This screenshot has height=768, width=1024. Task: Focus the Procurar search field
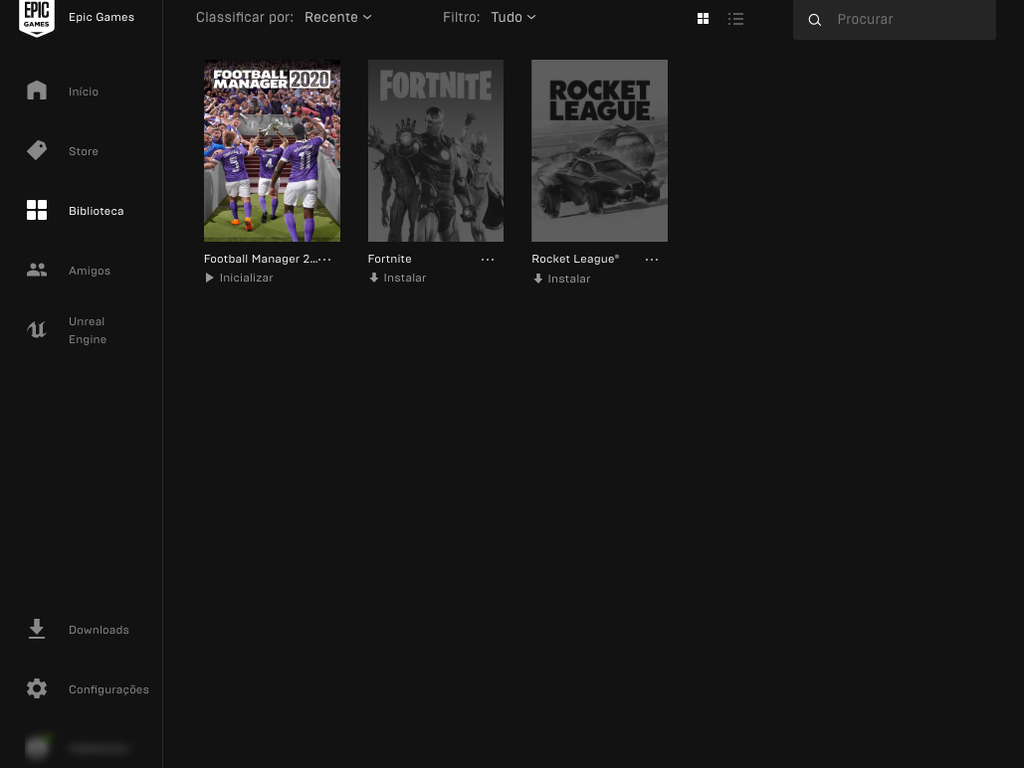point(894,20)
